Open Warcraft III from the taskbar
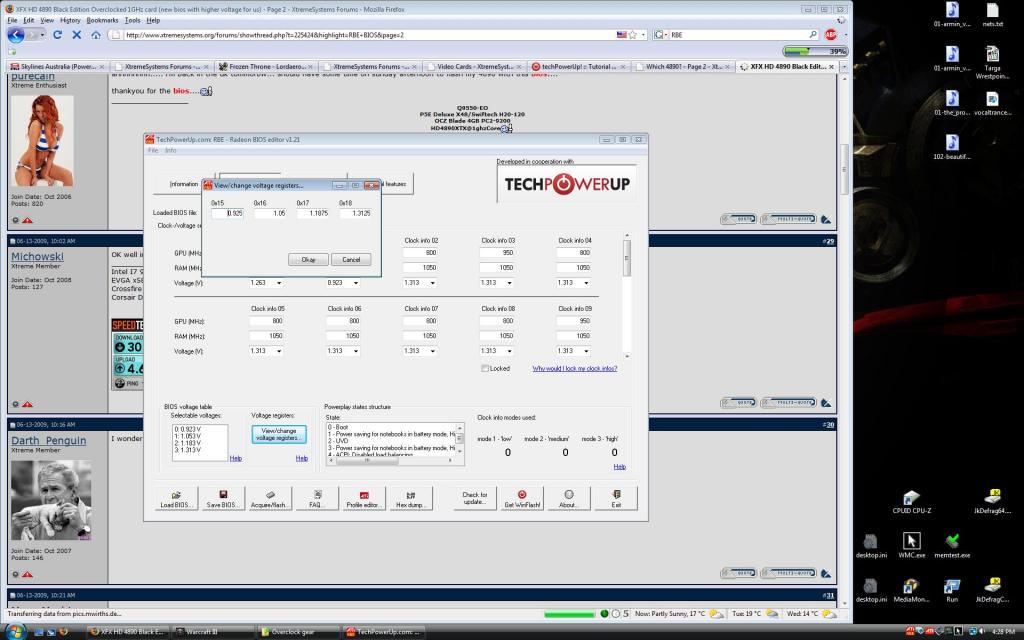The height and width of the screenshot is (640, 1024). pos(212,632)
